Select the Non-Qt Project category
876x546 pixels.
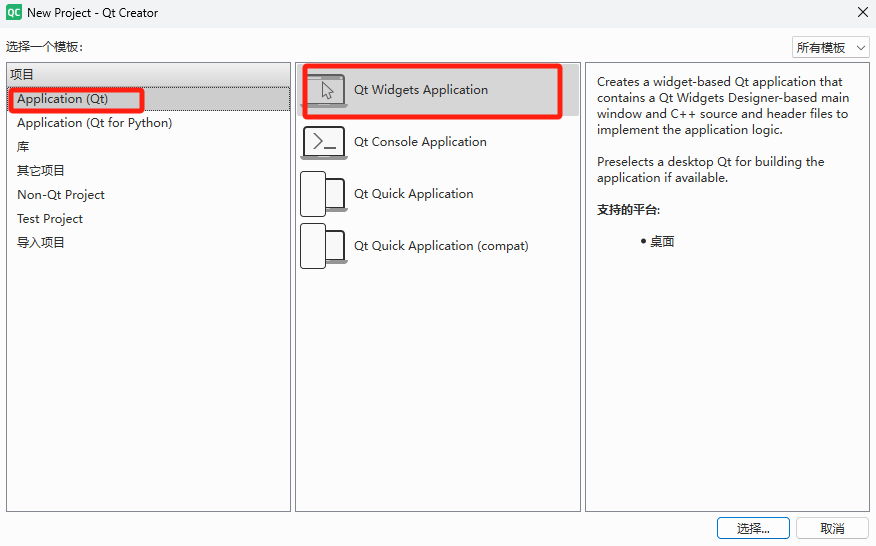click(148, 194)
